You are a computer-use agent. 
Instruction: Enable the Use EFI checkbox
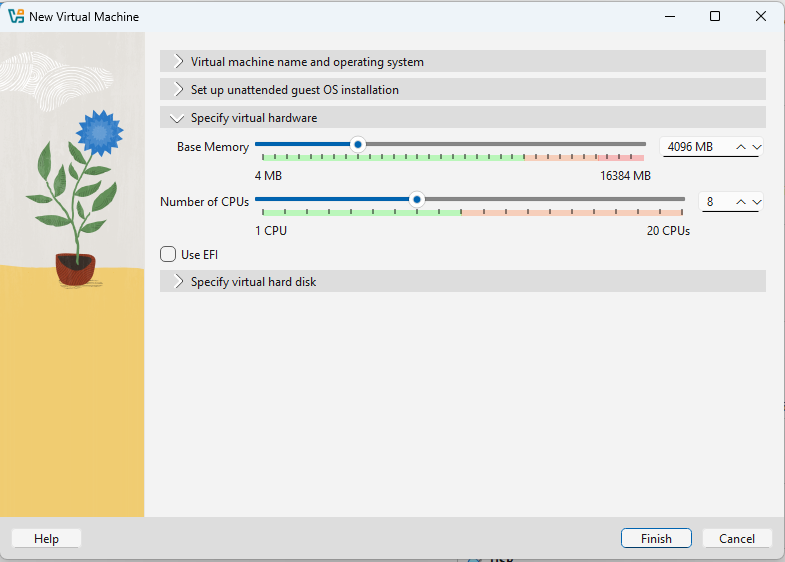169,254
